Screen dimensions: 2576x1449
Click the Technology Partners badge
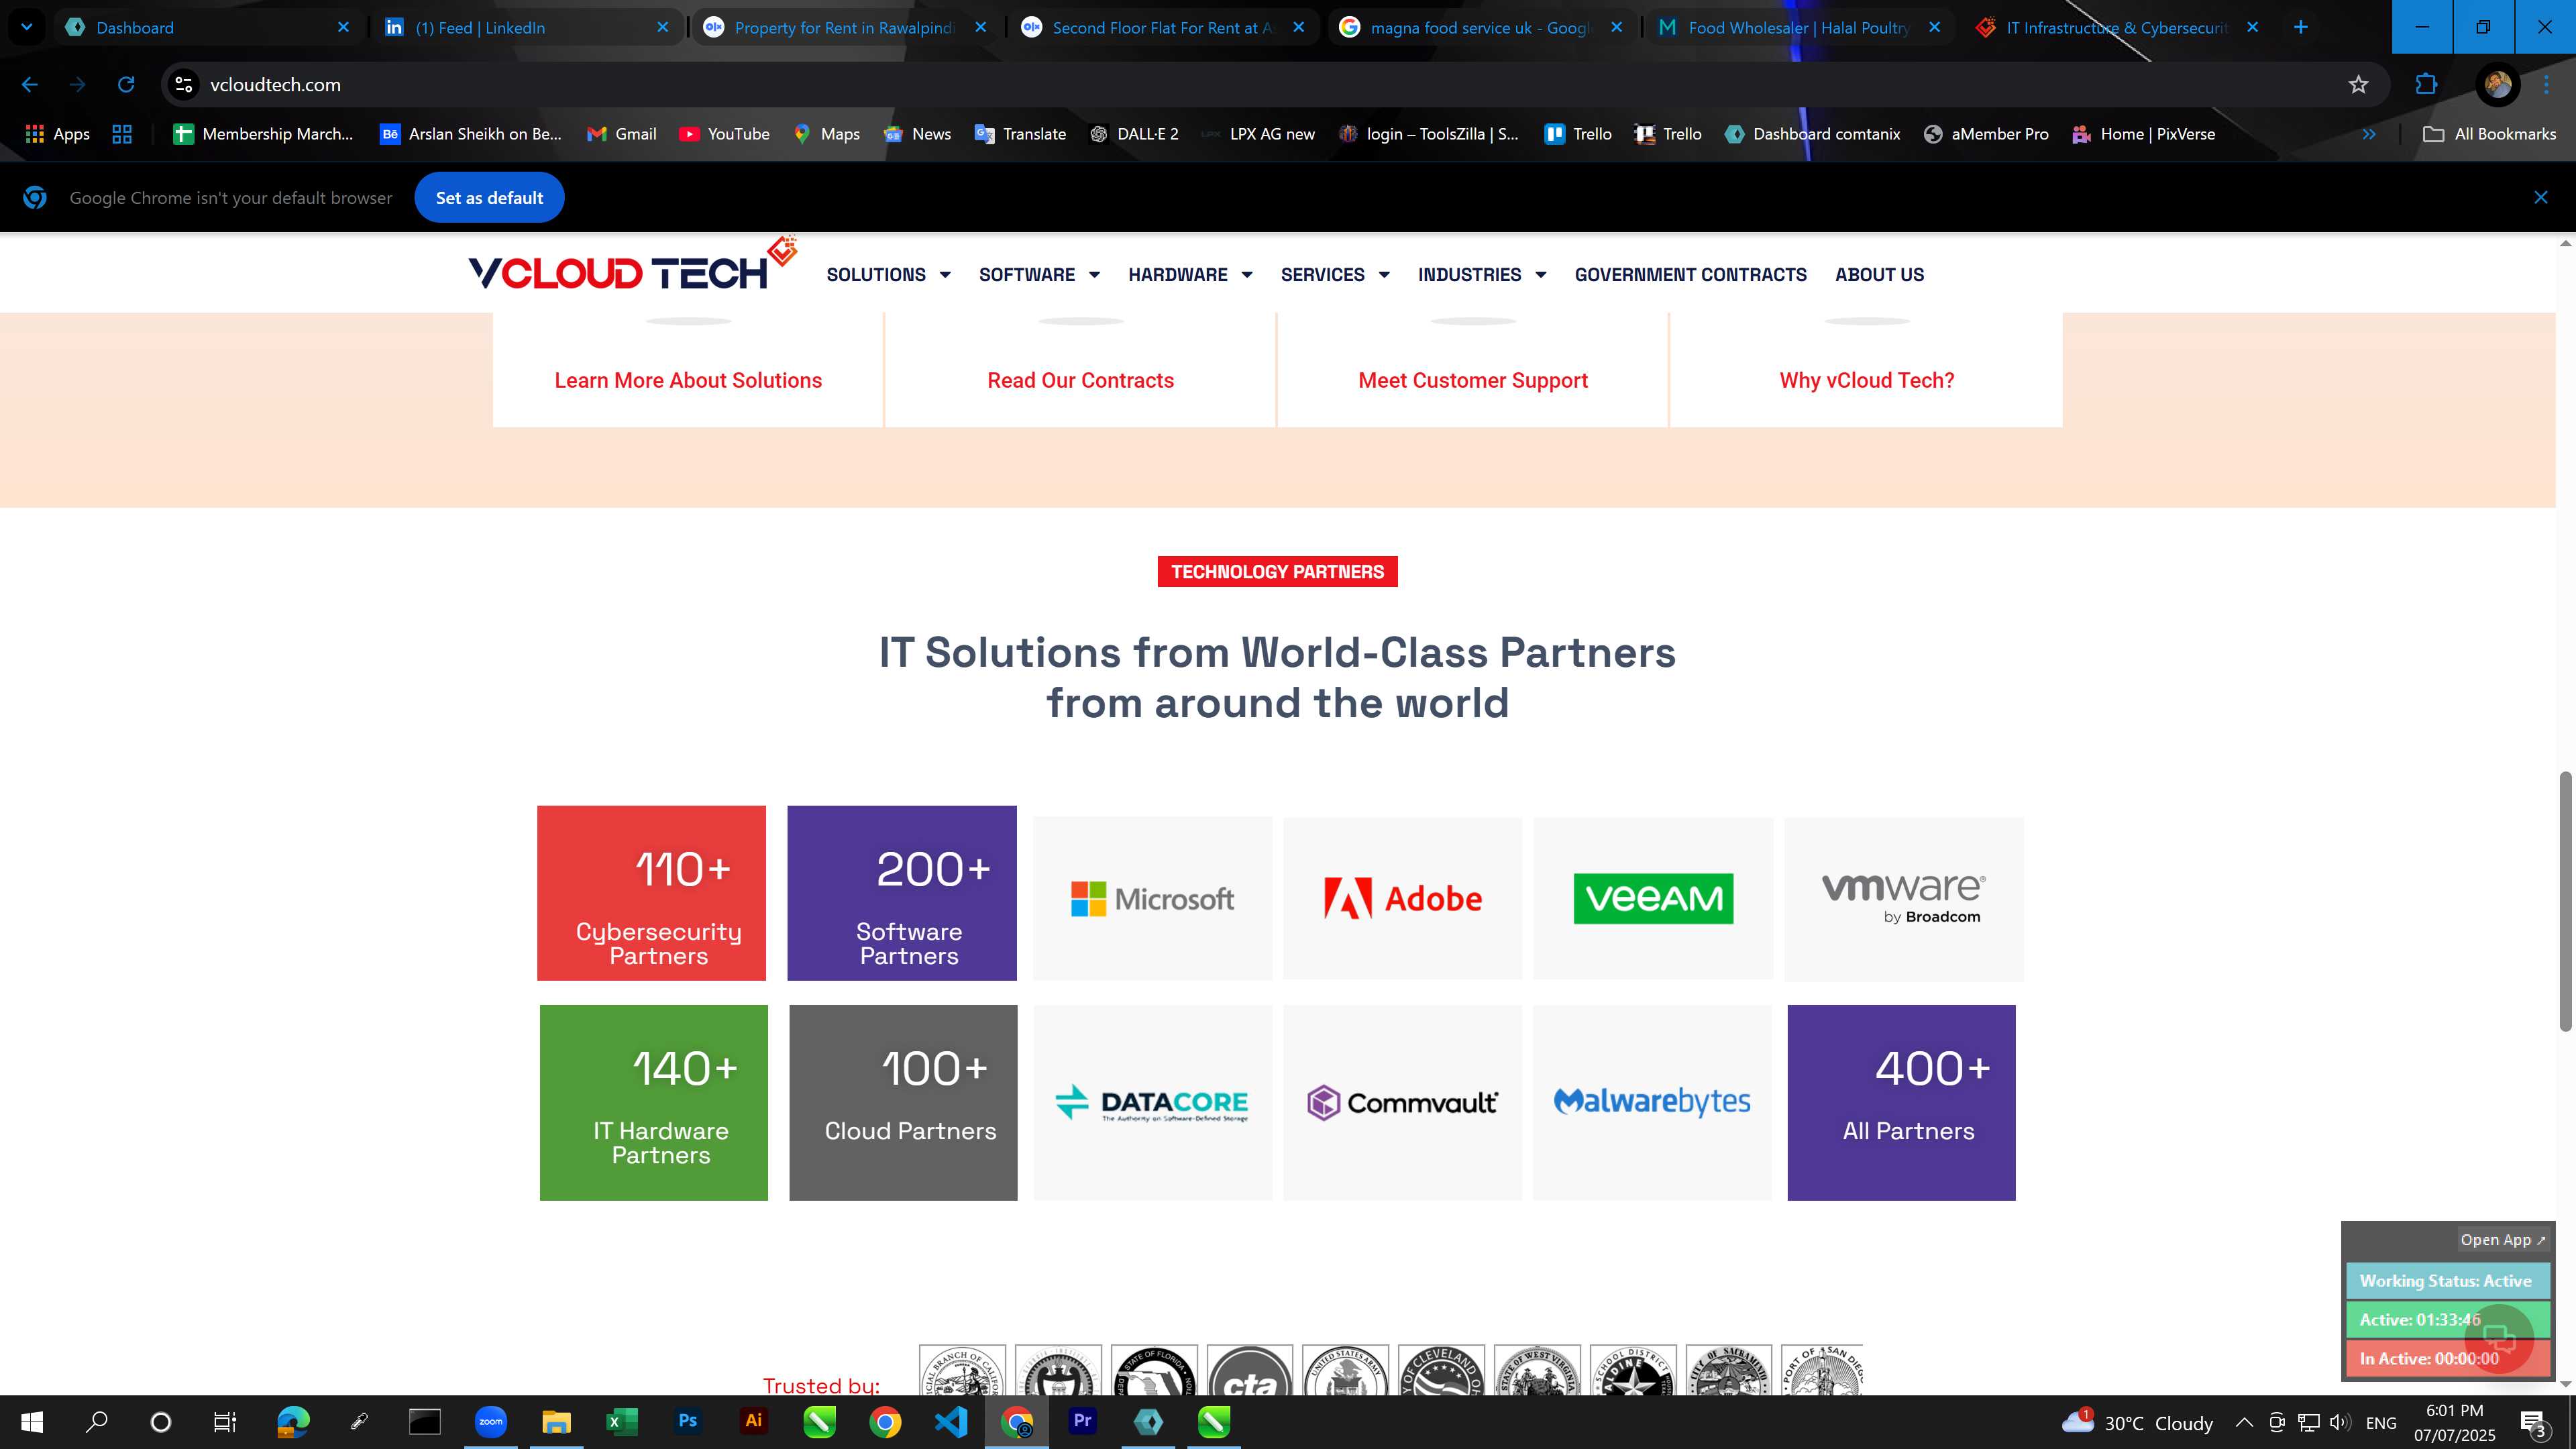[1277, 572]
